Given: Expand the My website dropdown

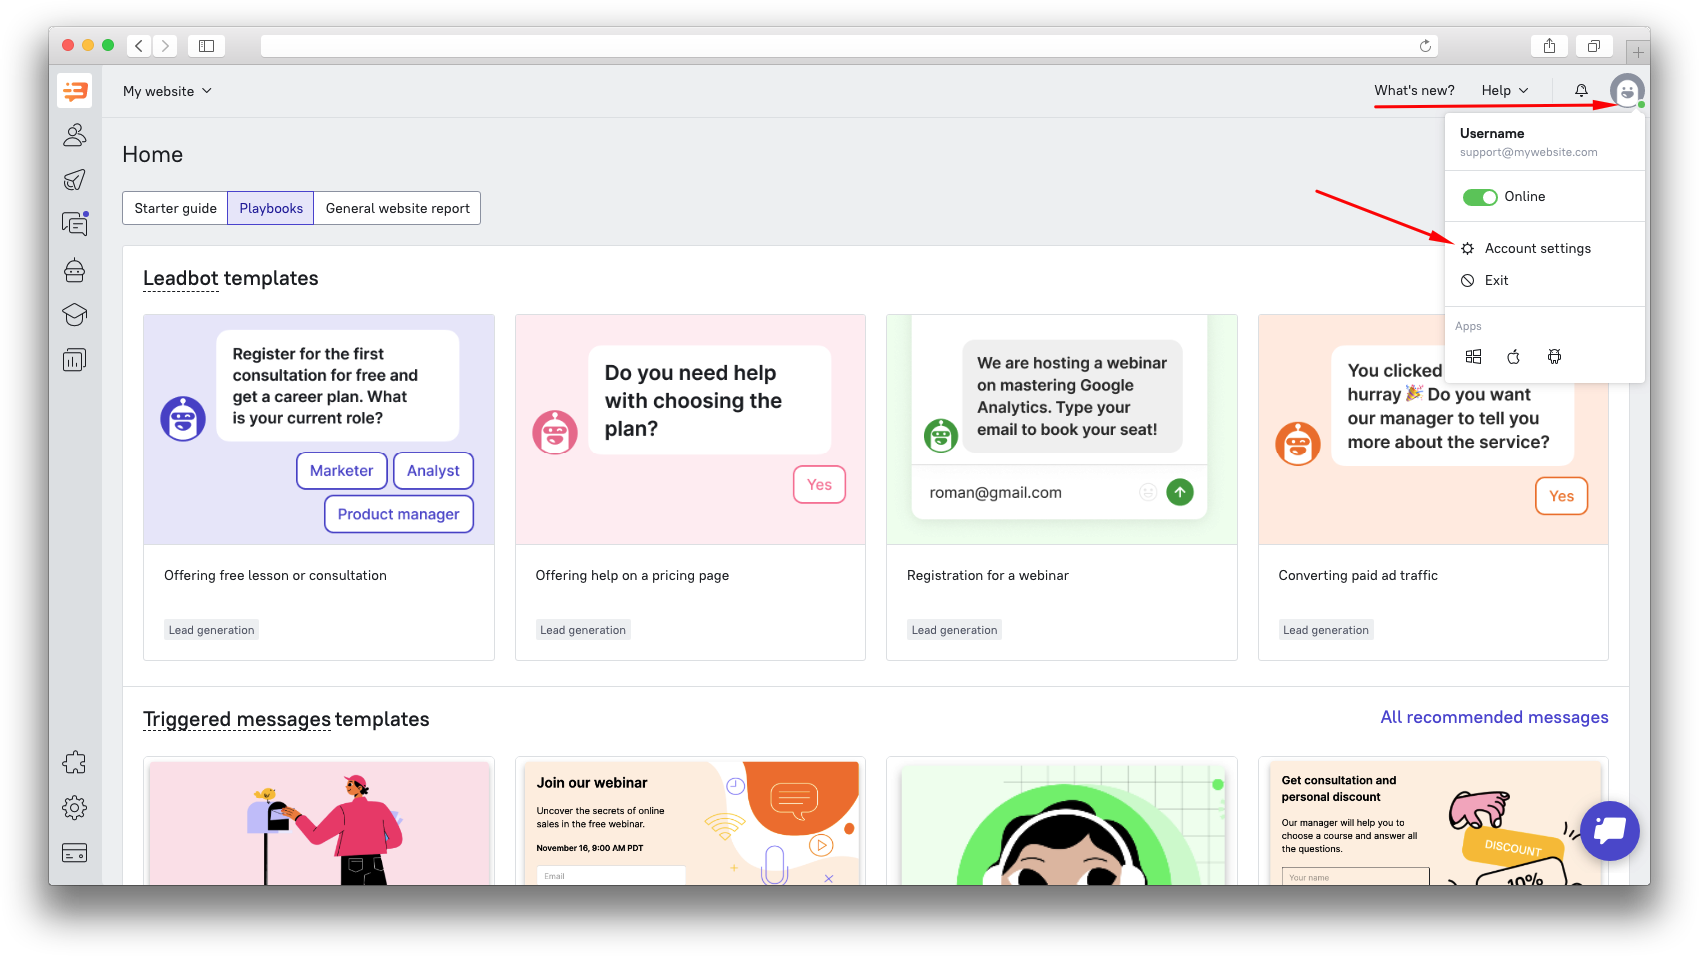Looking at the screenshot, I should pyautogui.click(x=167, y=91).
